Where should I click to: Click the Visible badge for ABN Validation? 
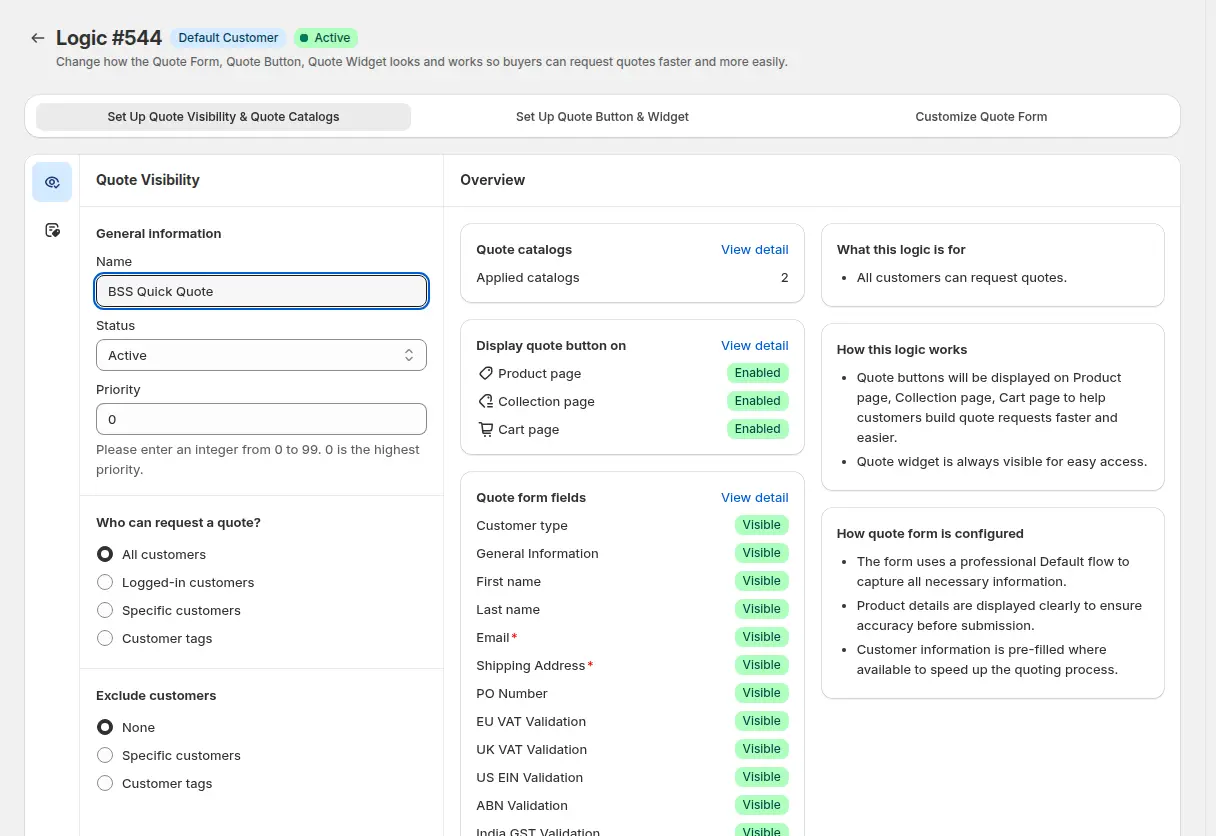[761, 805]
